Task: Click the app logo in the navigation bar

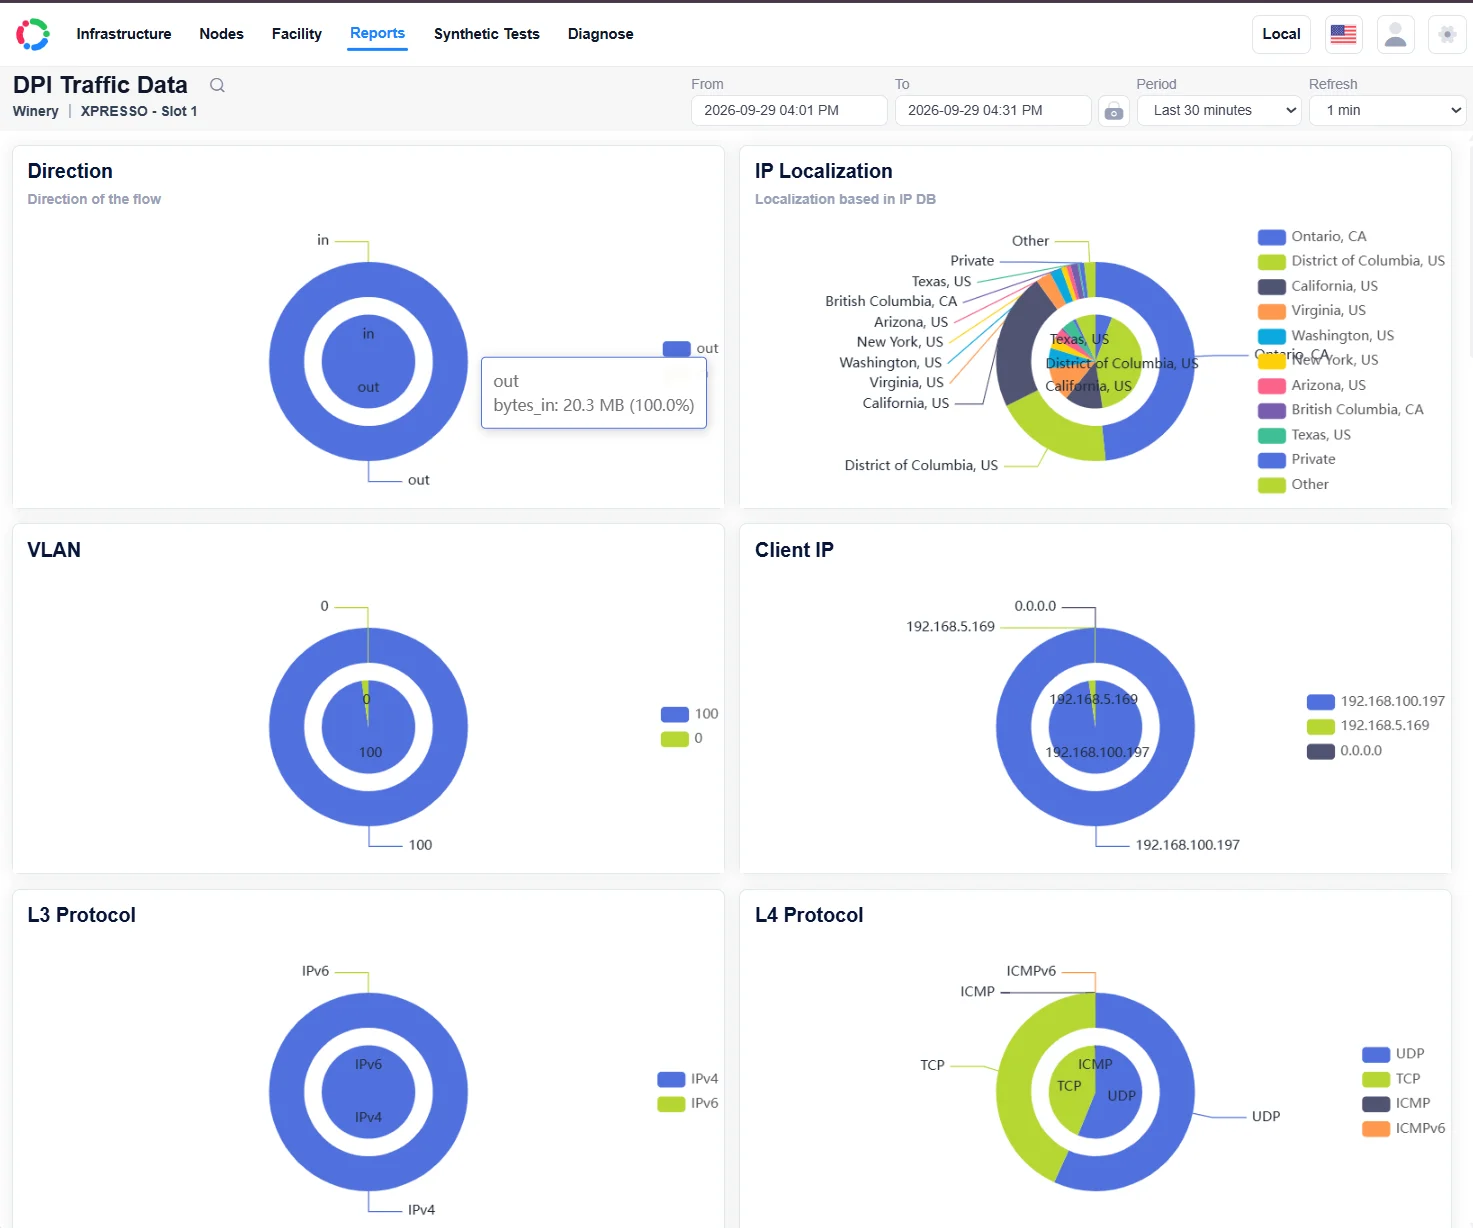Action: coord(33,34)
